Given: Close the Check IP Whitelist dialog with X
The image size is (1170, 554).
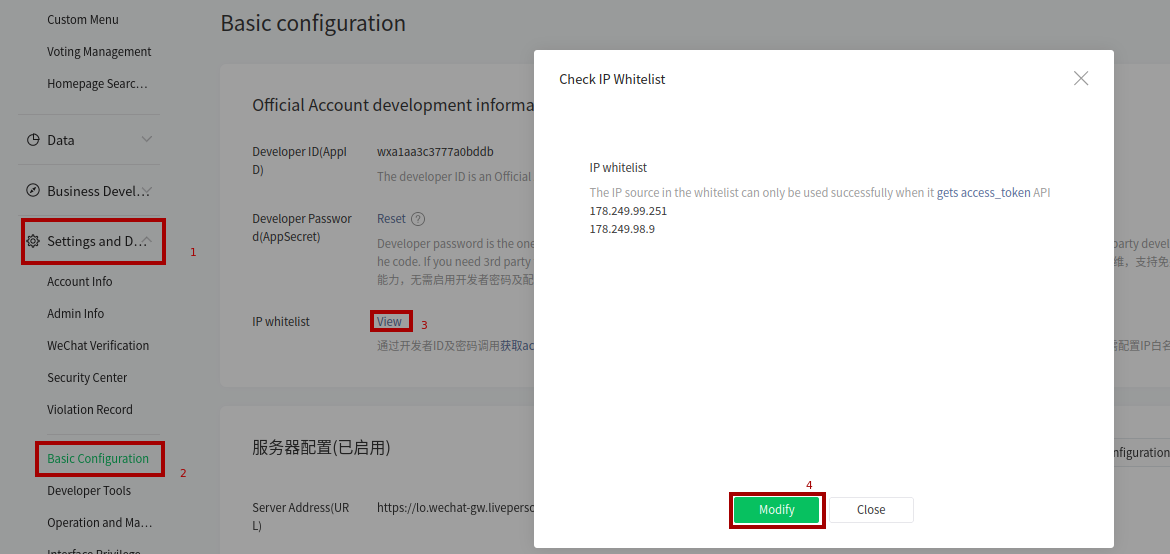Looking at the screenshot, I should click(1080, 78).
